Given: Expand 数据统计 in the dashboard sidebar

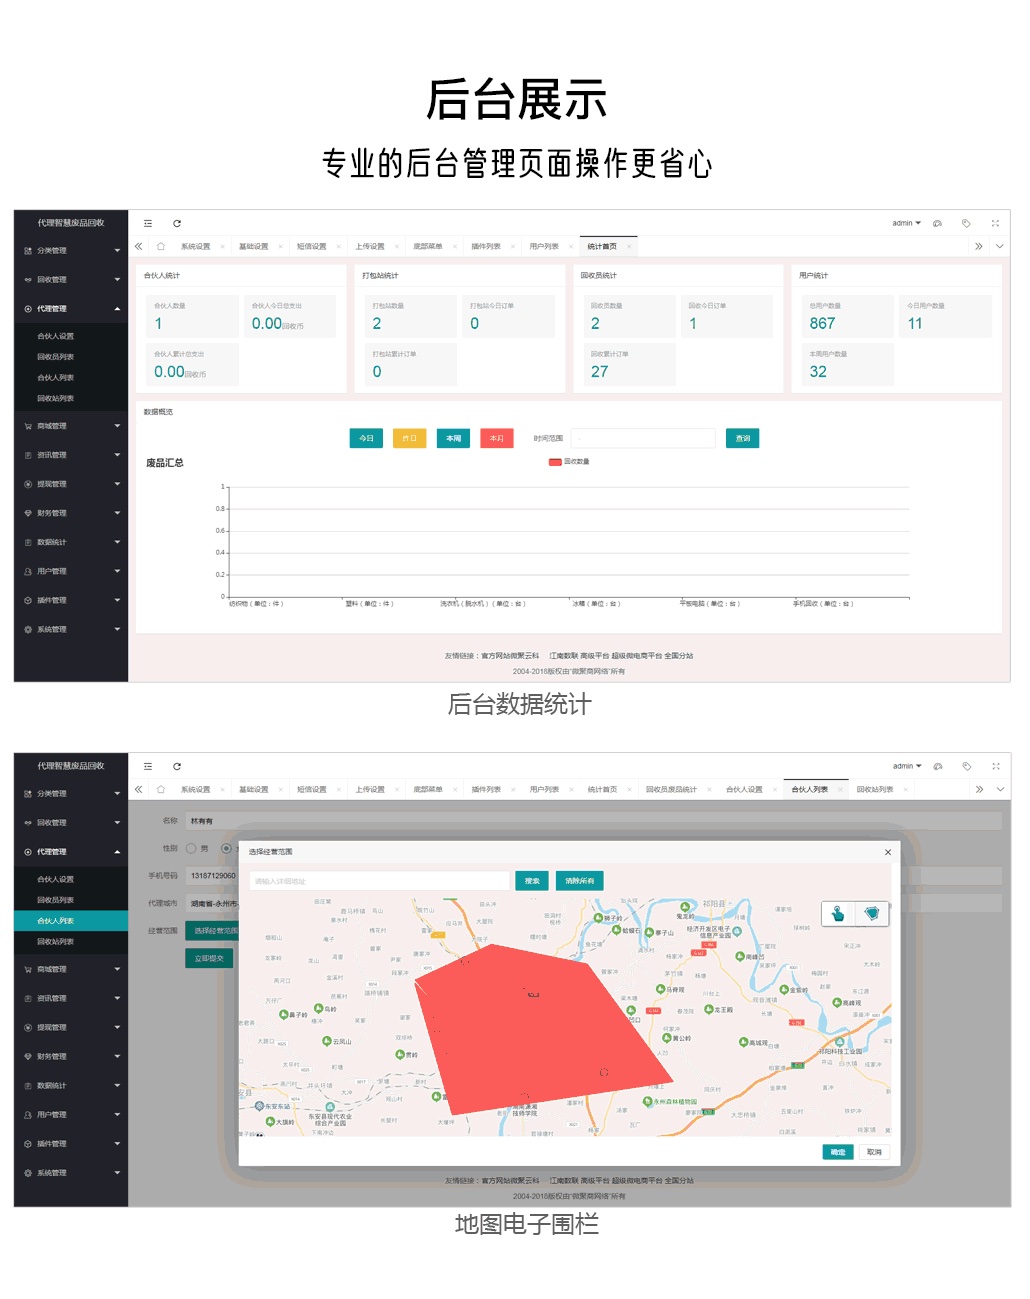Looking at the screenshot, I should (70, 542).
